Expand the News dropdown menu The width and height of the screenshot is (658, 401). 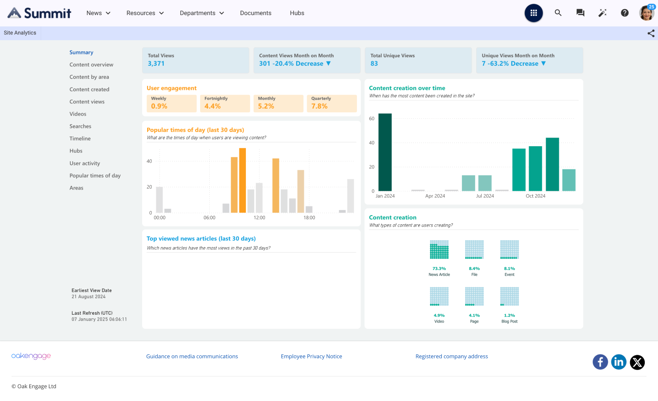[98, 13]
